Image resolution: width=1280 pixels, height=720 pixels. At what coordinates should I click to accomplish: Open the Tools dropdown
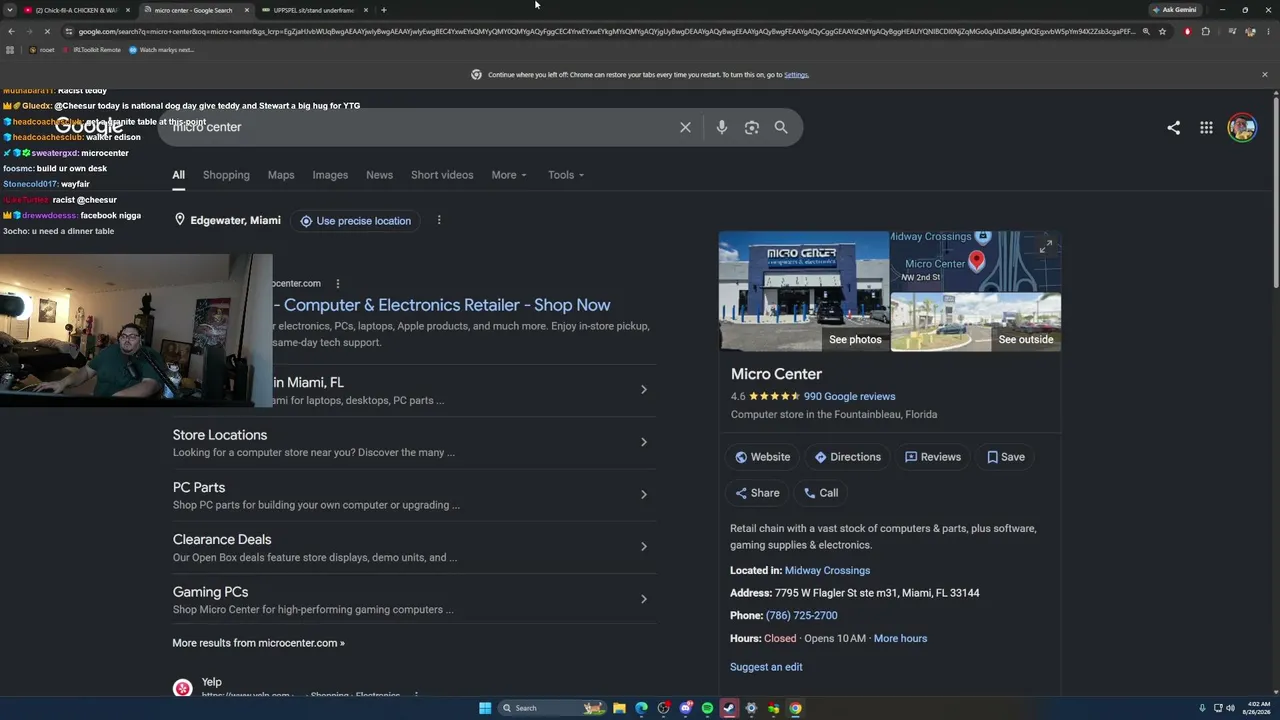566,175
